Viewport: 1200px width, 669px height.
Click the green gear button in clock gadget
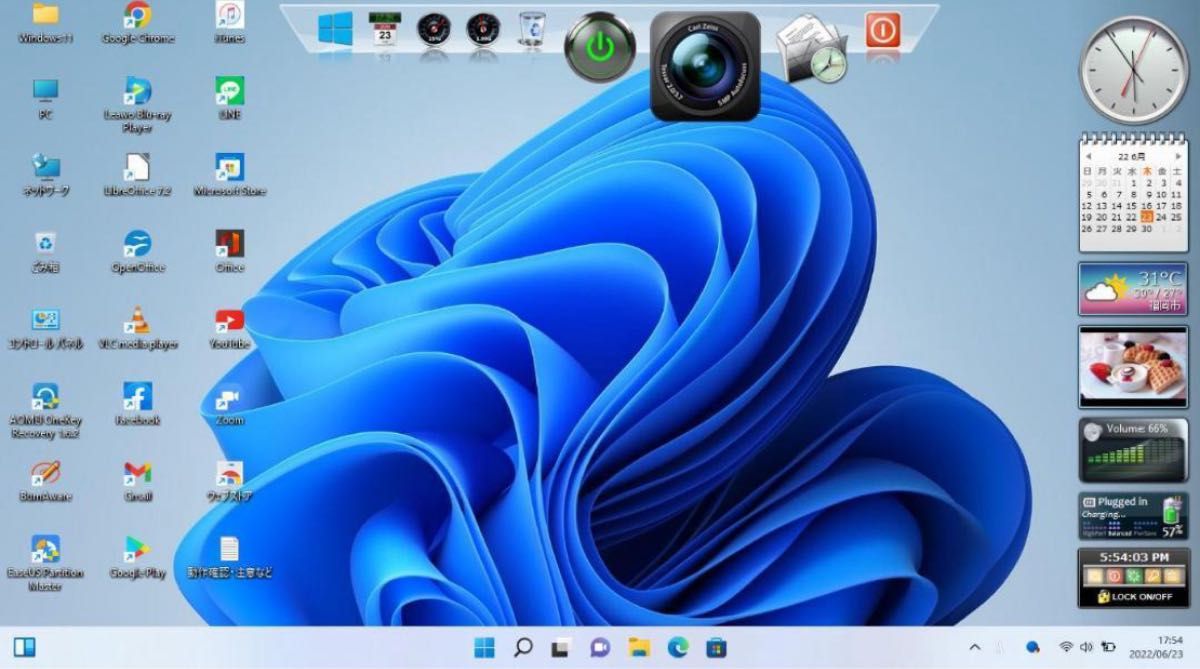tap(1133, 577)
